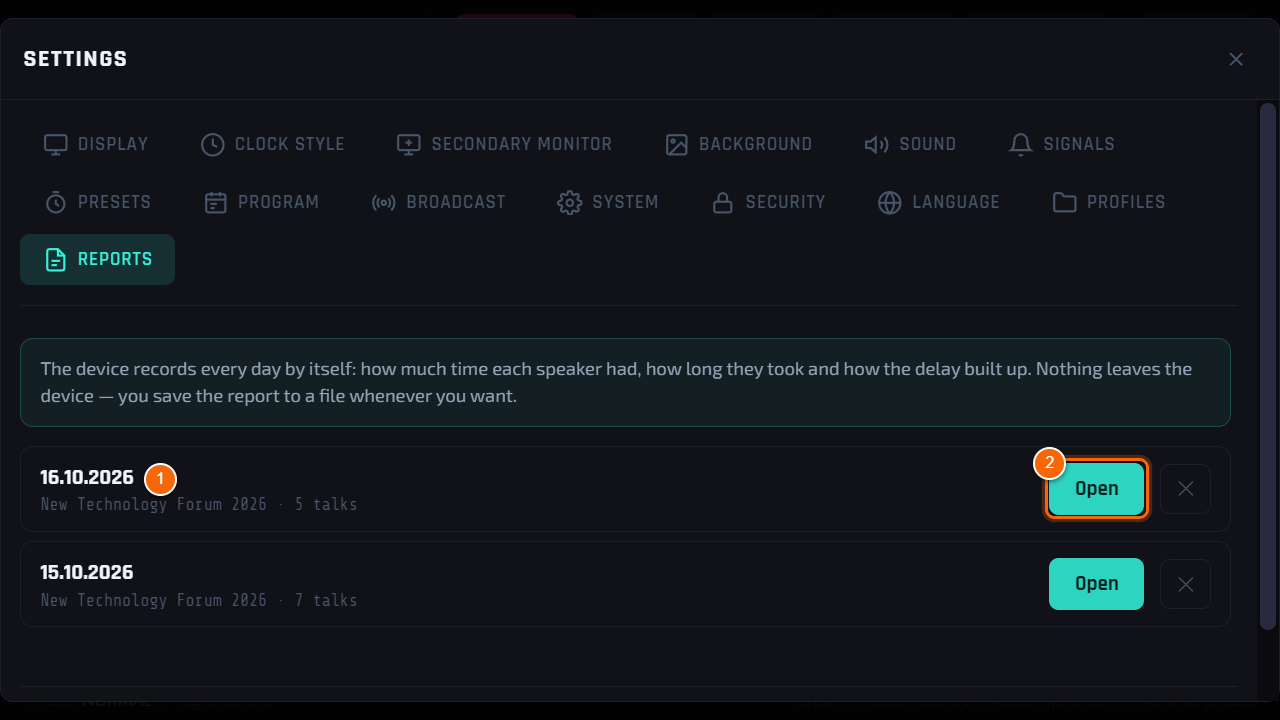Close the Settings dialog

pyautogui.click(x=1236, y=59)
